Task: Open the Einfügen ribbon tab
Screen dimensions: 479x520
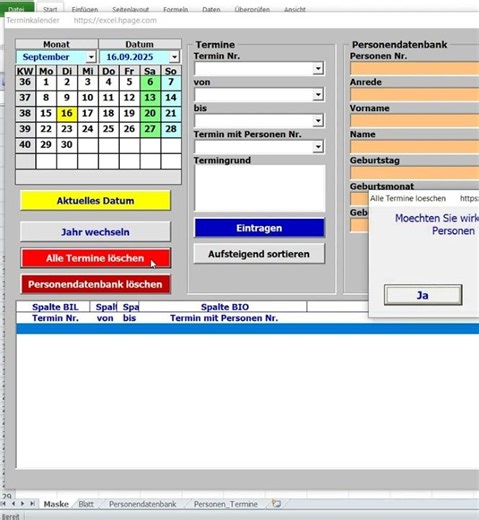Action: pyautogui.click(x=85, y=9)
